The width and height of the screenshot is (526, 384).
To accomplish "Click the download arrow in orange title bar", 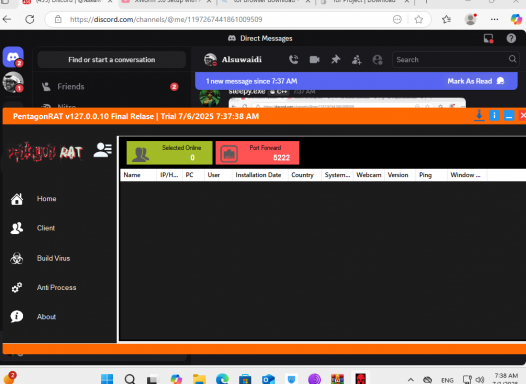I will click(479, 116).
